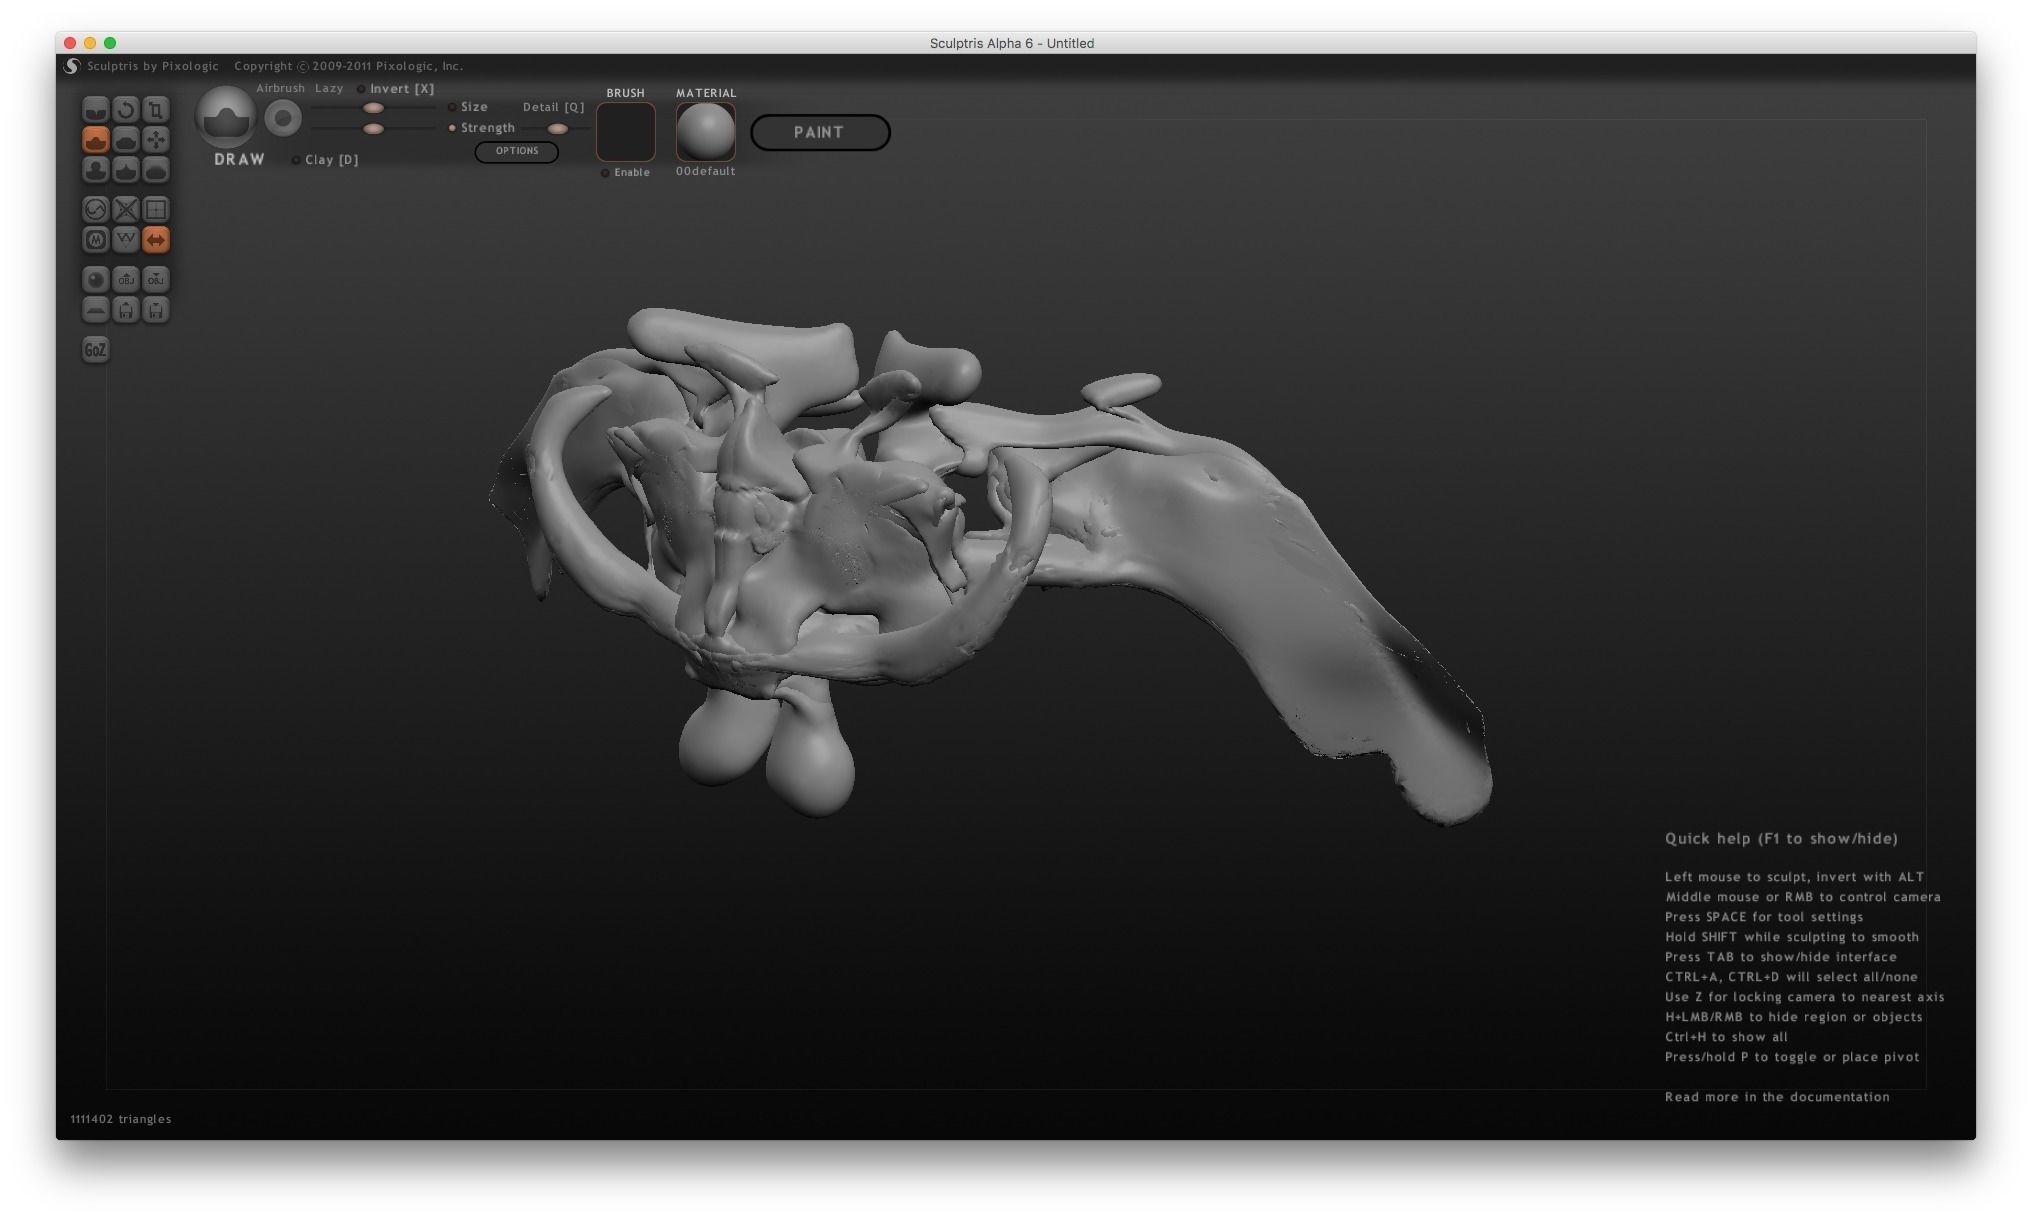Toggle the brush Enable dot

click(x=605, y=173)
